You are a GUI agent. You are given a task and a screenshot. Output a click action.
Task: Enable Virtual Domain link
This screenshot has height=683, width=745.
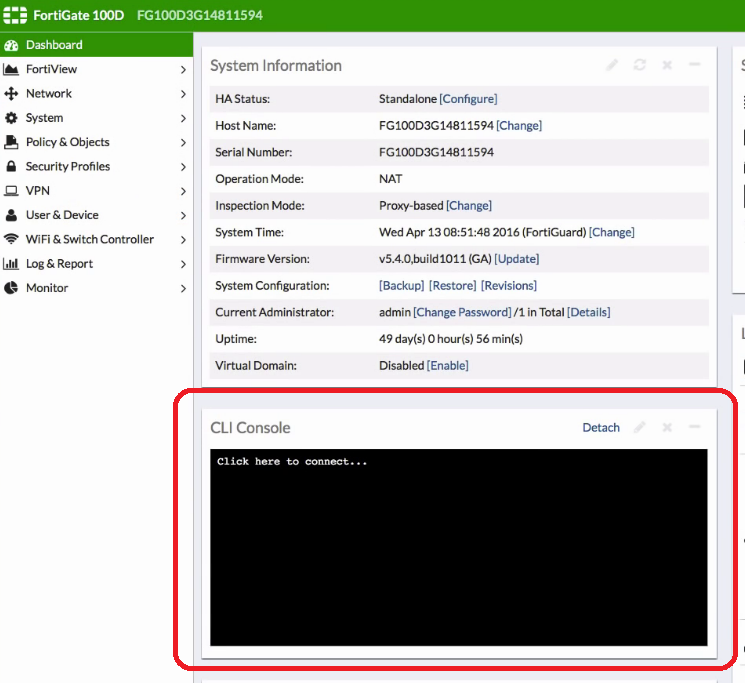click(x=448, y=365)
